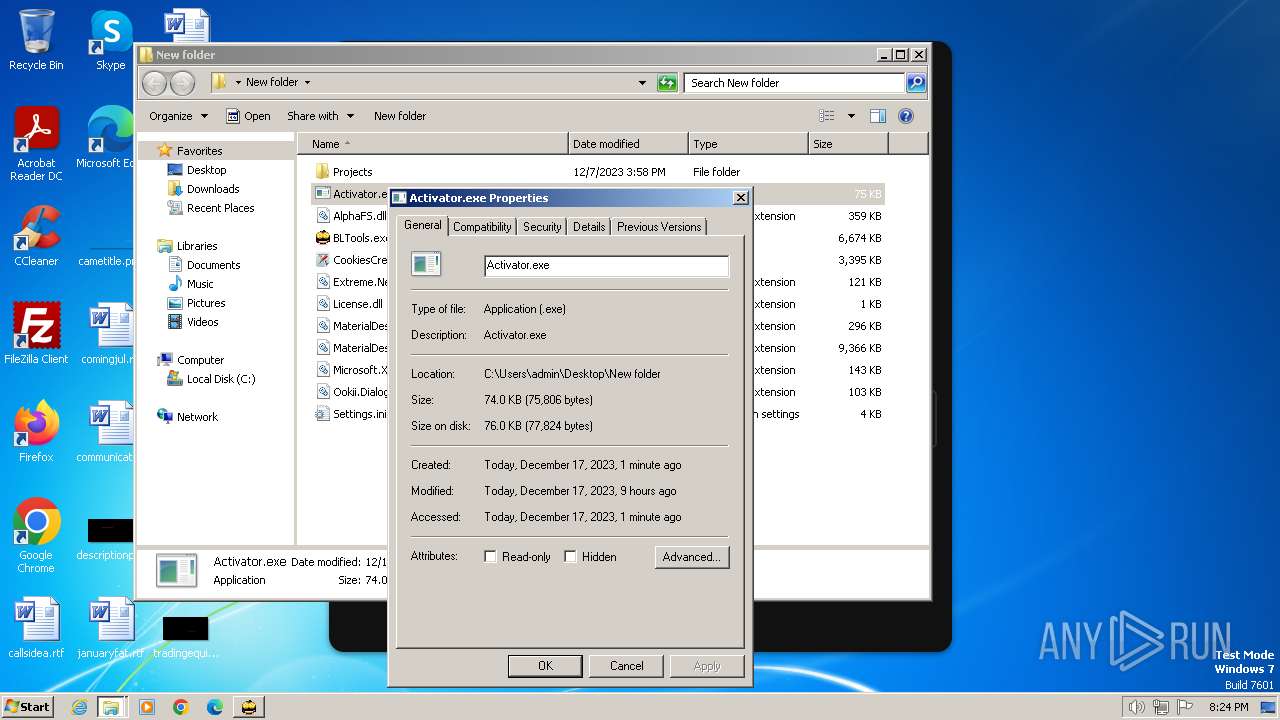Switch to the Compatibility tab
This screenshot has width=1280, height=720.
[482, 227]
